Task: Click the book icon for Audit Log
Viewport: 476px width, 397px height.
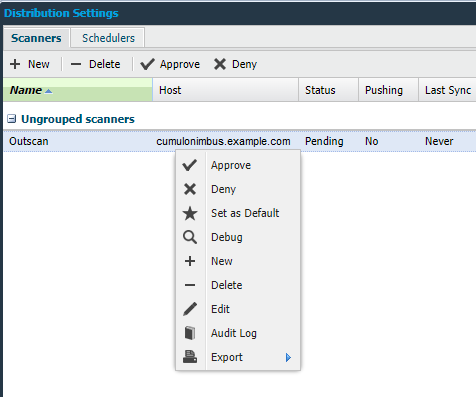Action: [190, 333]
